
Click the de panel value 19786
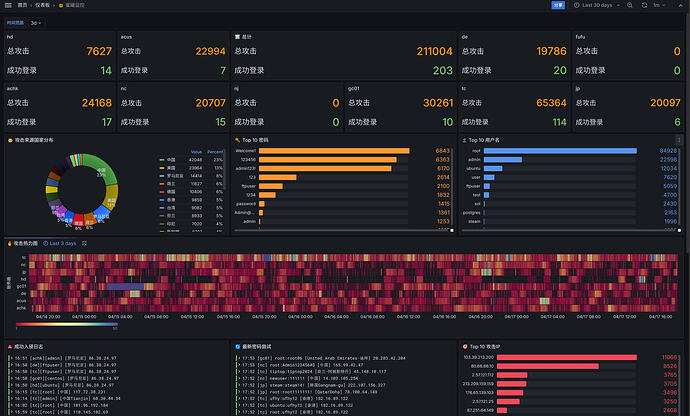(x=551, y=52)
